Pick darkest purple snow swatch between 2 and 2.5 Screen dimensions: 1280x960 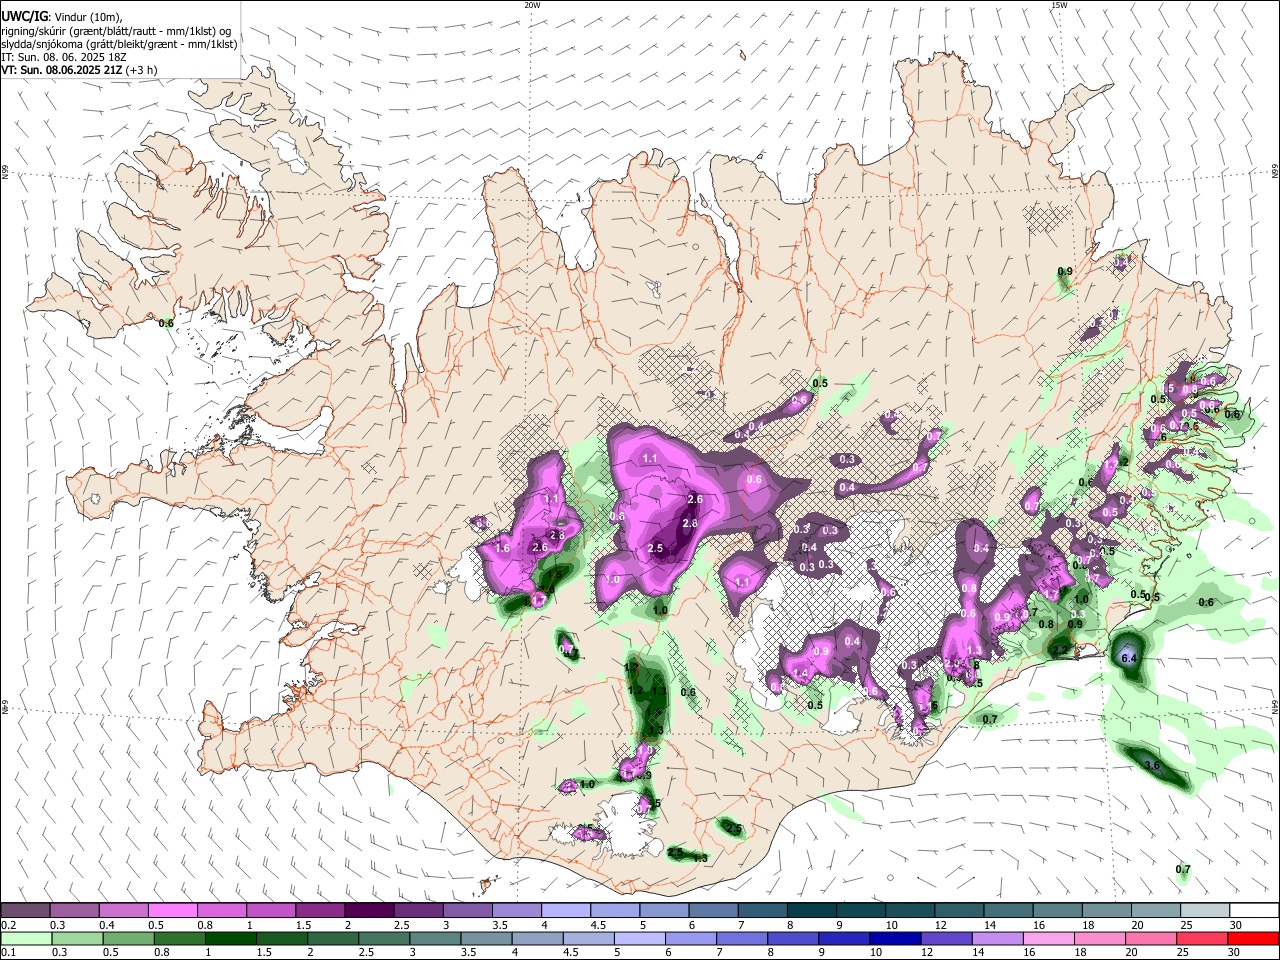[368, 911]
